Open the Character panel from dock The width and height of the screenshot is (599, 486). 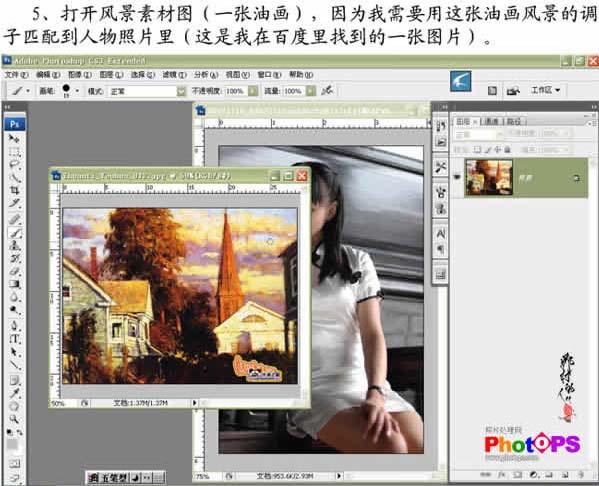pyautogui.click(x=441, y=233)
